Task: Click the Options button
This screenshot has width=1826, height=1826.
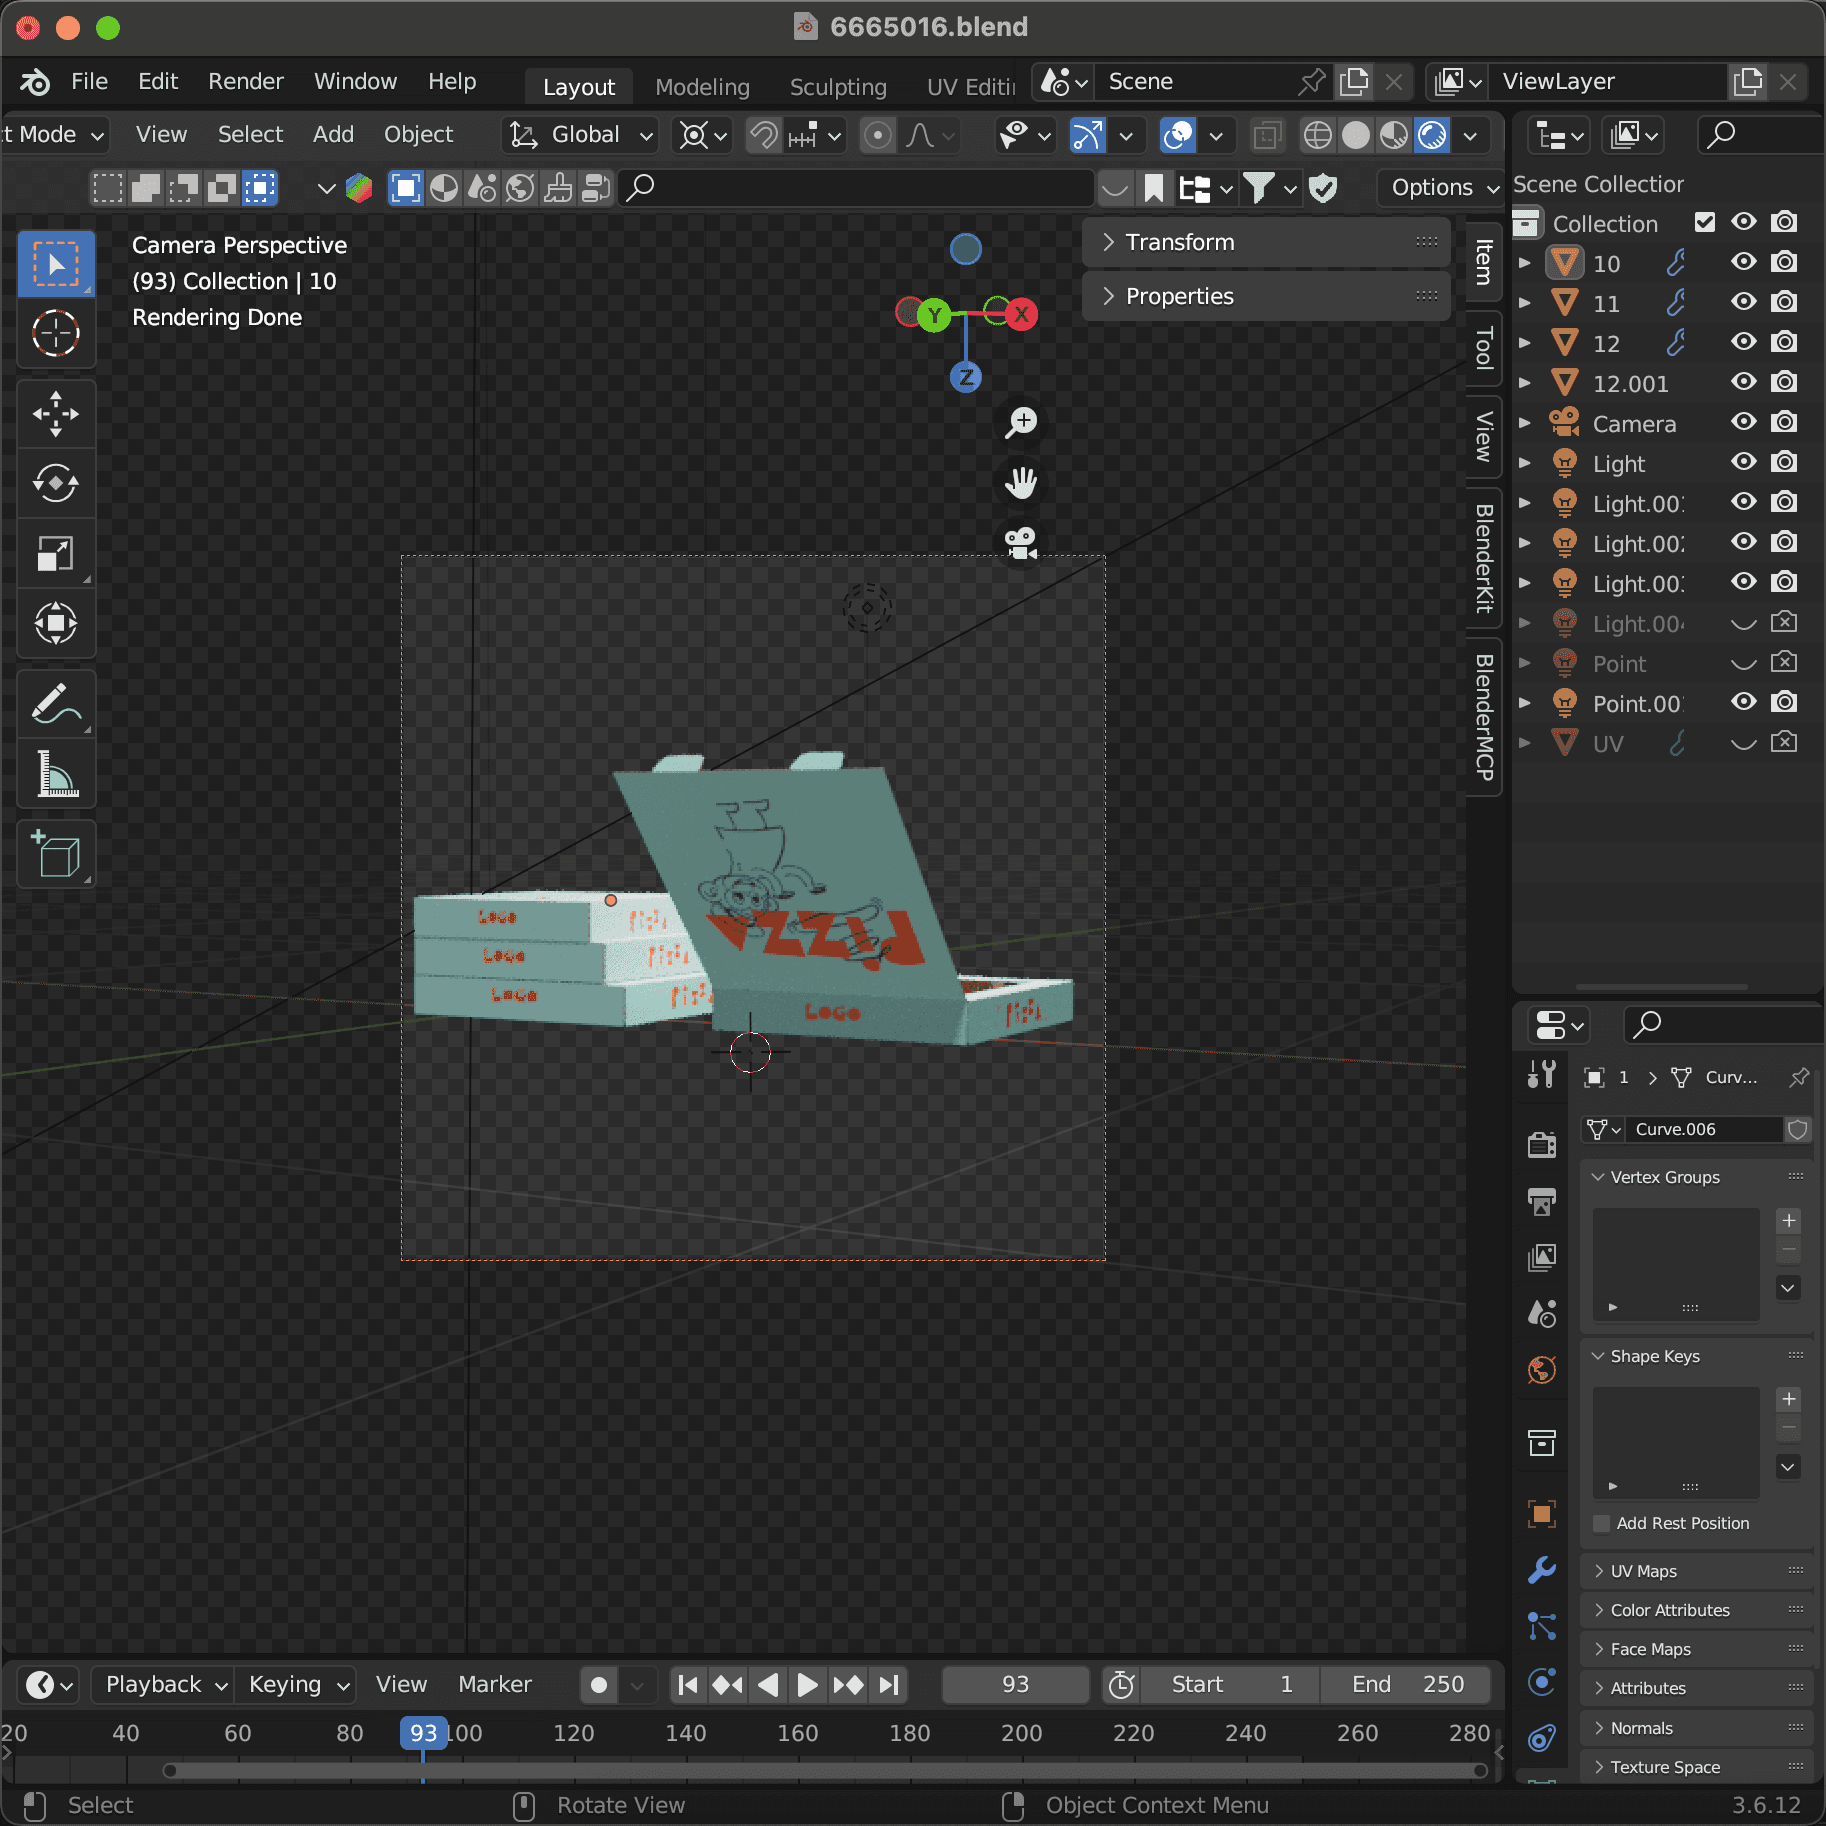Action: tap(1440, 188)
